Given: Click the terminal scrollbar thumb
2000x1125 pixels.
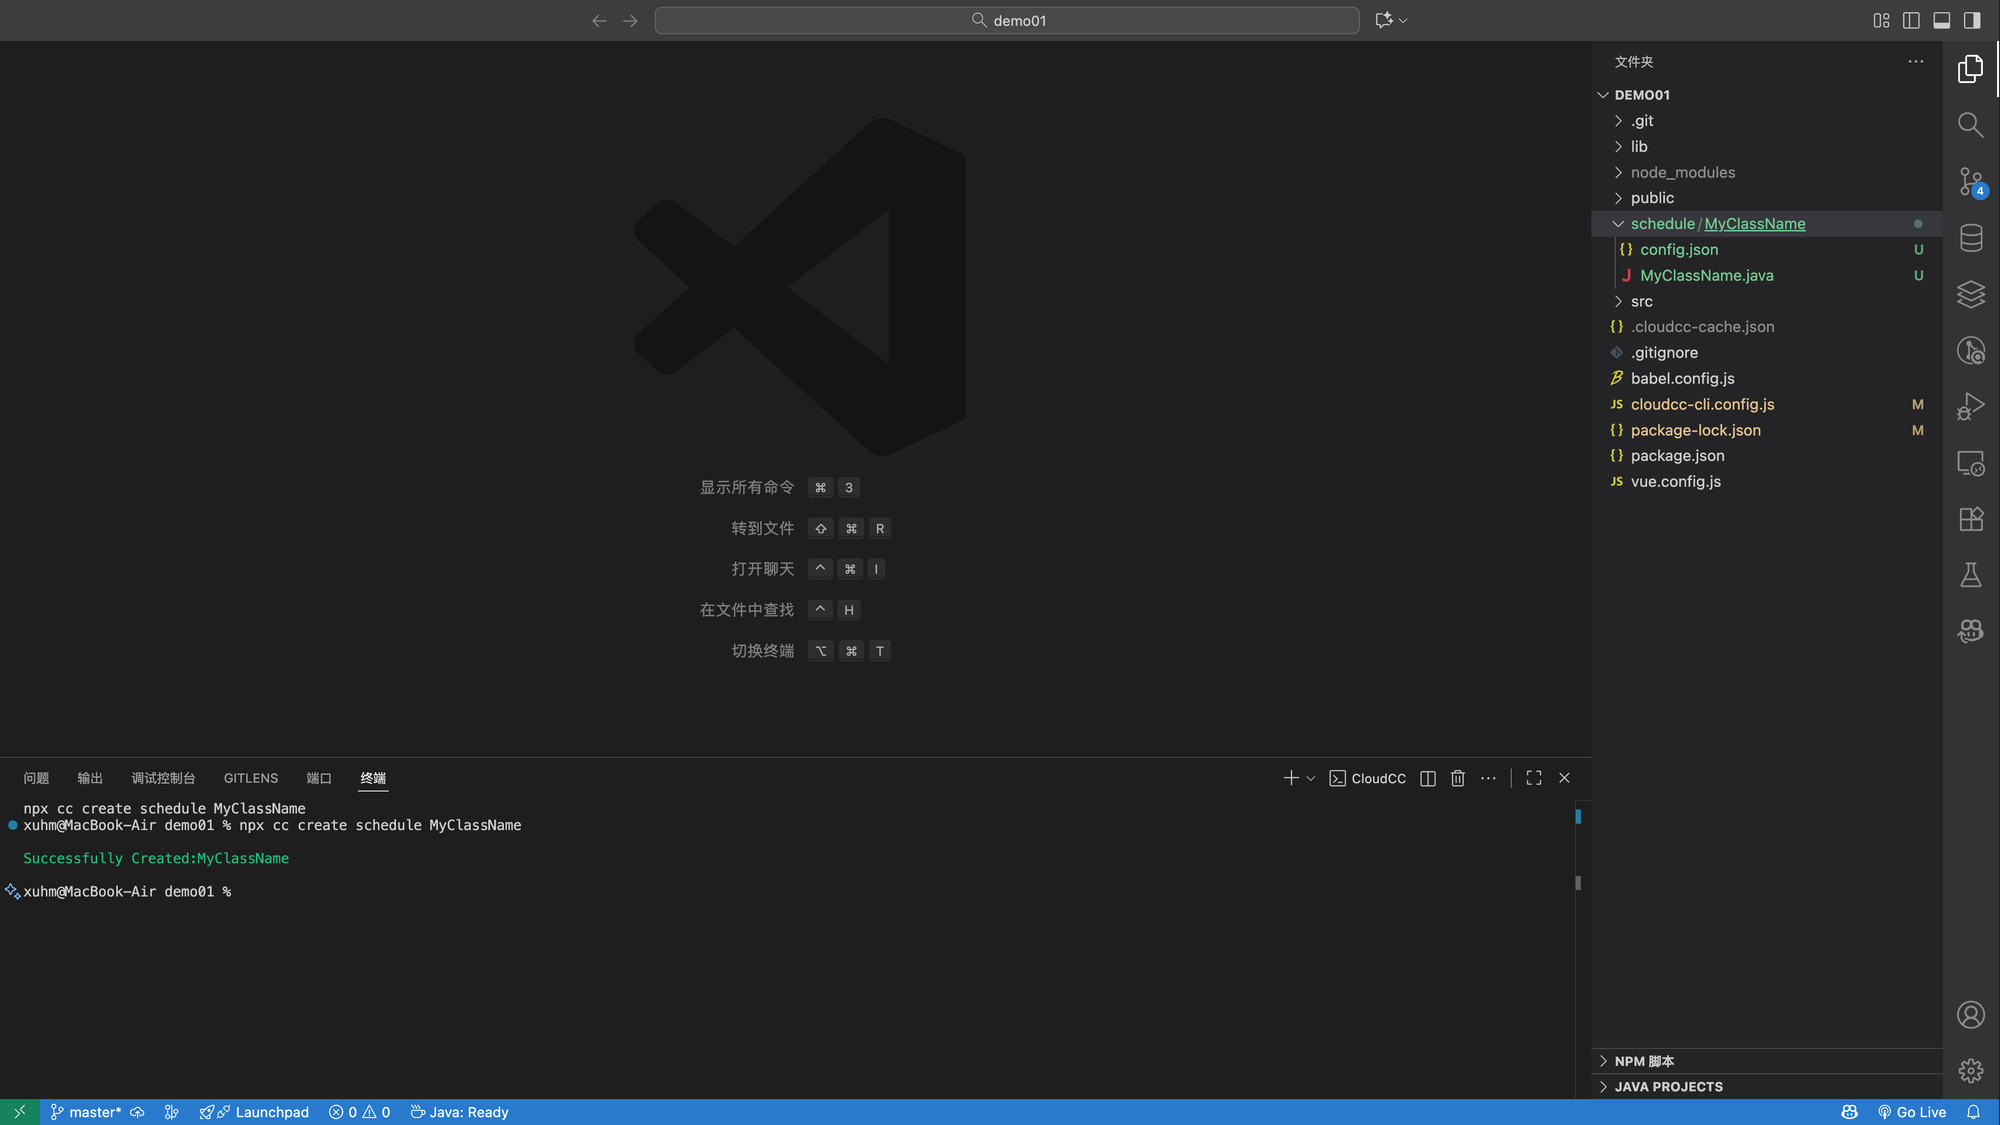Looking at the screenshot, I should point(1578,883).
